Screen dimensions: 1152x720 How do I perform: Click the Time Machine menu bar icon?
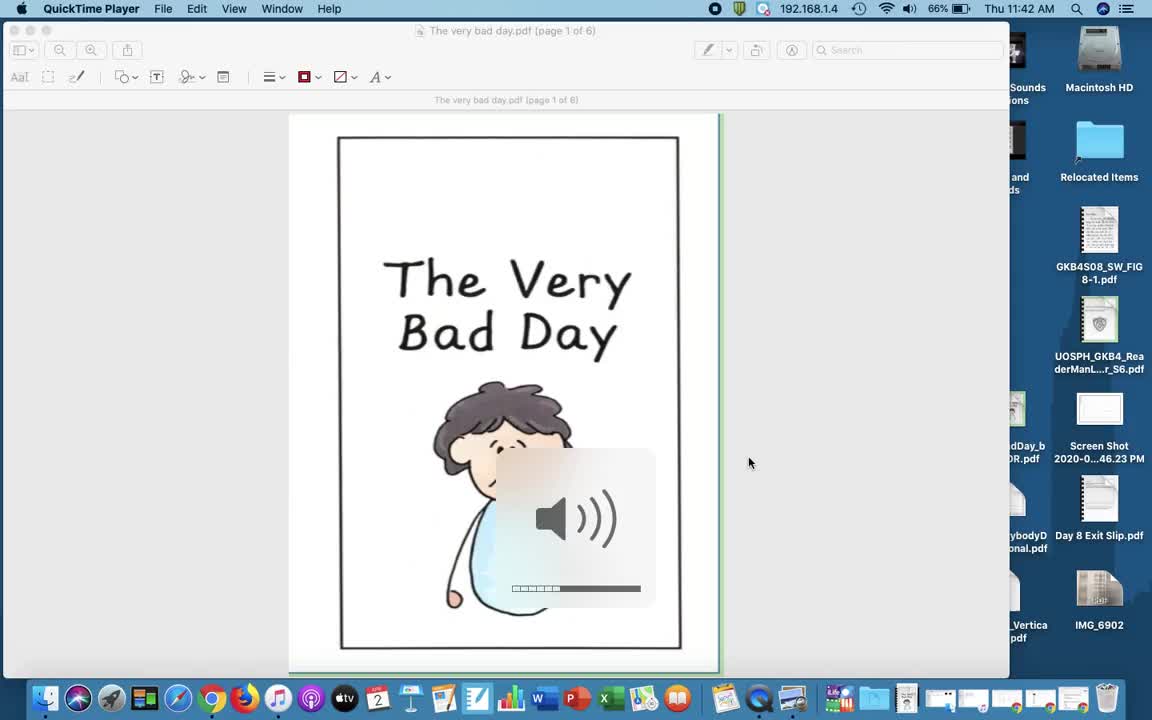point(859,9)
